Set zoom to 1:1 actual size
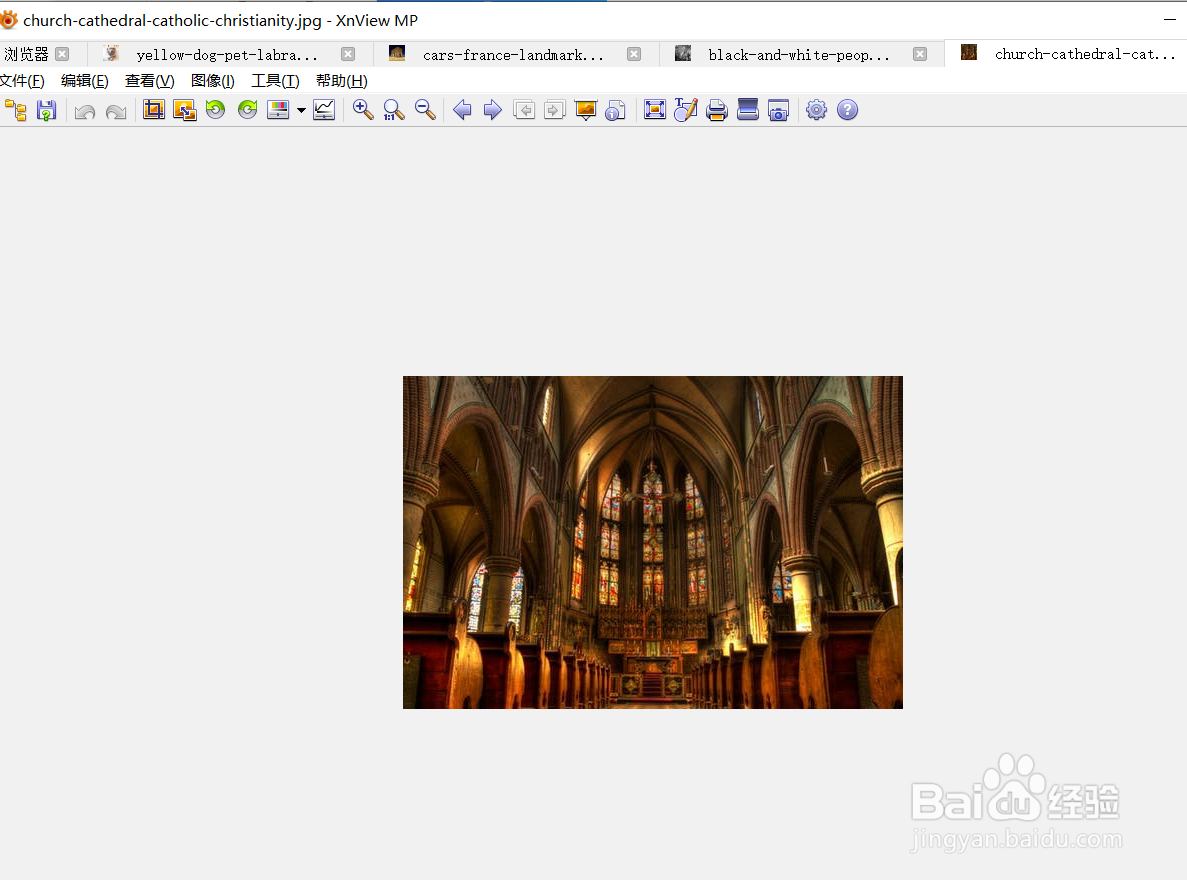This screenshot has width=1187, height=880. click(x=394, y=110)
